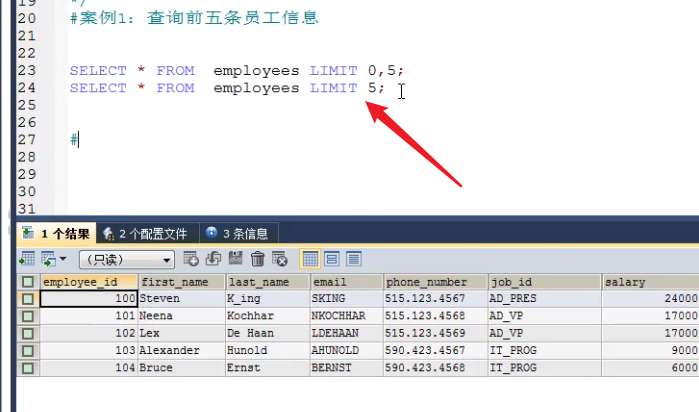Sort by the phone_number column header
The width and height of the screenshot is (699, 412).
[435, 282]
